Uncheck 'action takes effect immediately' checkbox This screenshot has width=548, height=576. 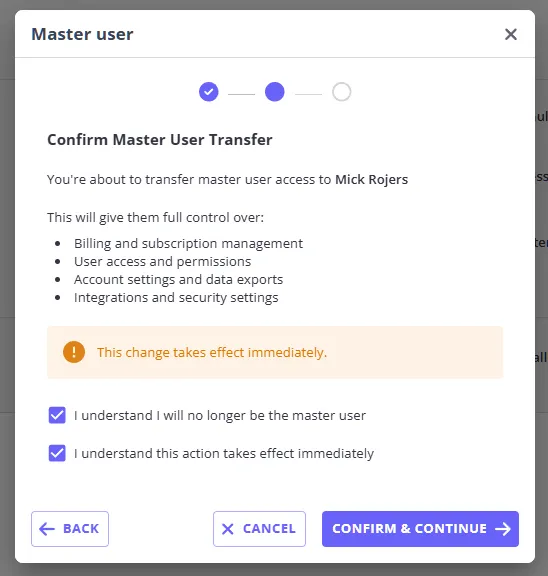(x=57, y=453)
